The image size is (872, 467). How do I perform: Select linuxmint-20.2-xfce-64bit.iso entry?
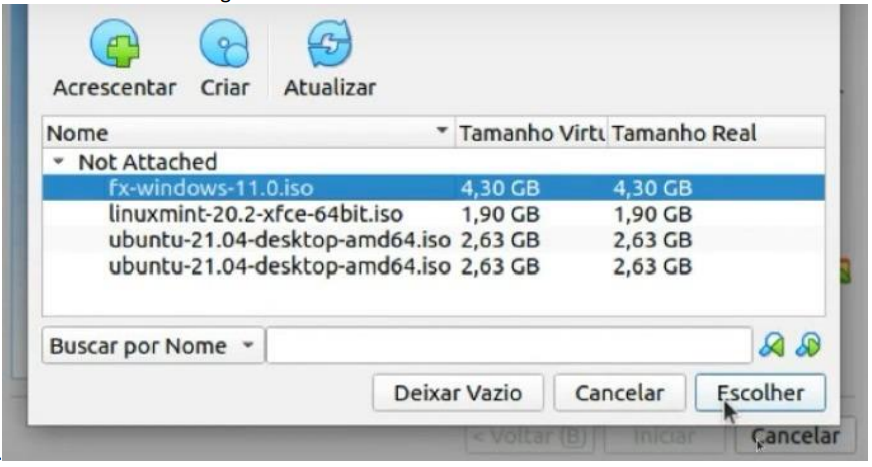[434, 214]
